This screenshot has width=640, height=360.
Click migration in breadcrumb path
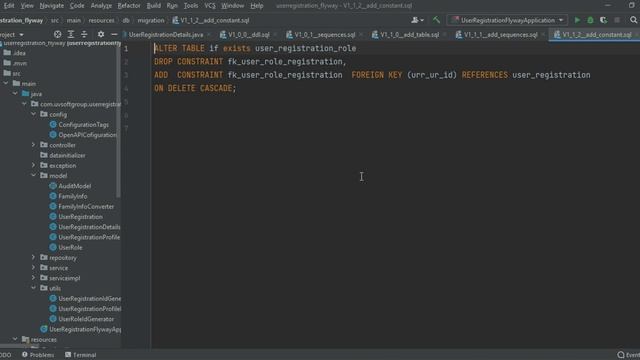click(x=151, y=20)
